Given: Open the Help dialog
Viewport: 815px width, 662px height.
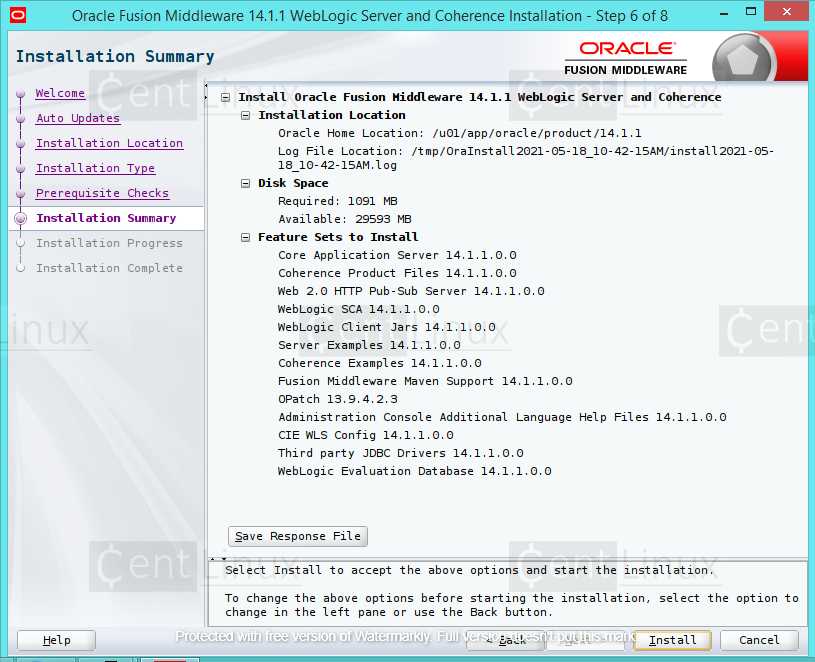Looking at the screenshot, I should coord(56,640).
